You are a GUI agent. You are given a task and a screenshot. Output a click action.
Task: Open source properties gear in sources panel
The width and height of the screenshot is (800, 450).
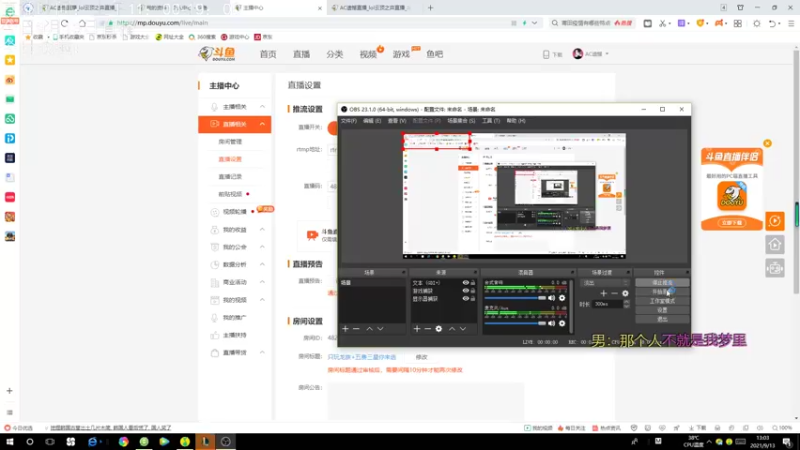(x=439, y=329)
